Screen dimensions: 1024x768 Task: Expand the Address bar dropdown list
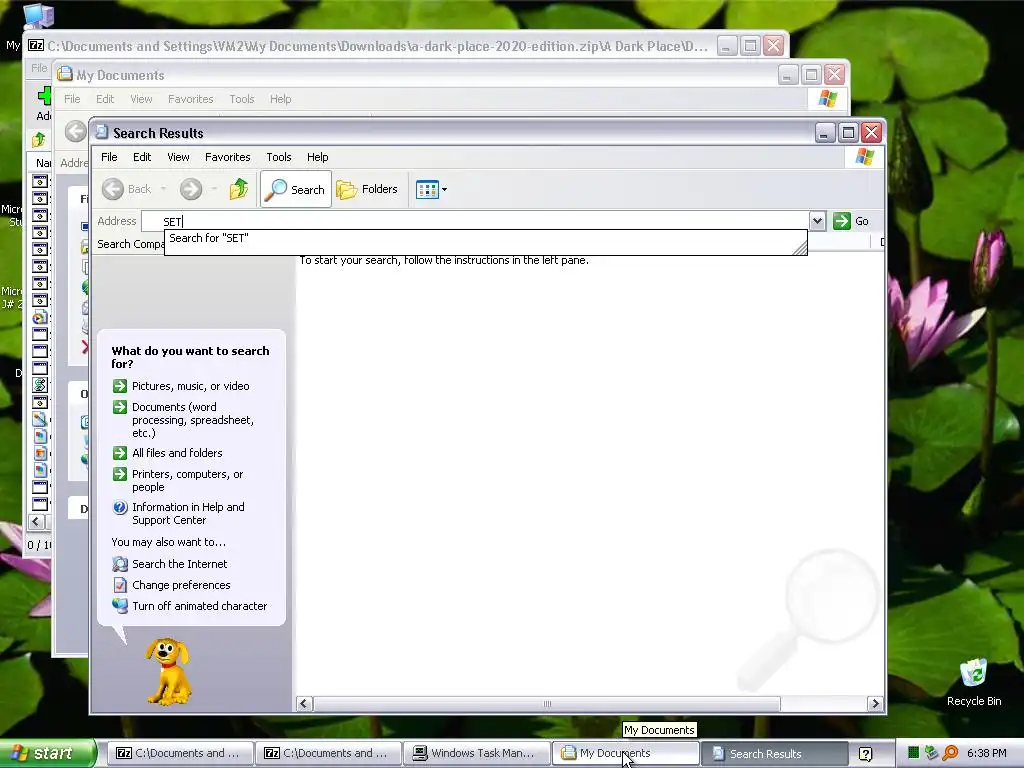coord(817,221)
